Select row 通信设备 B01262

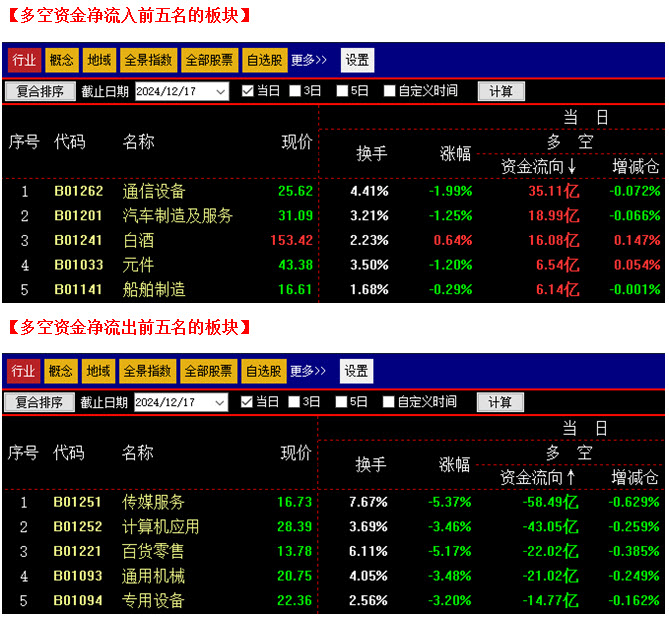[x=334, y=191]
